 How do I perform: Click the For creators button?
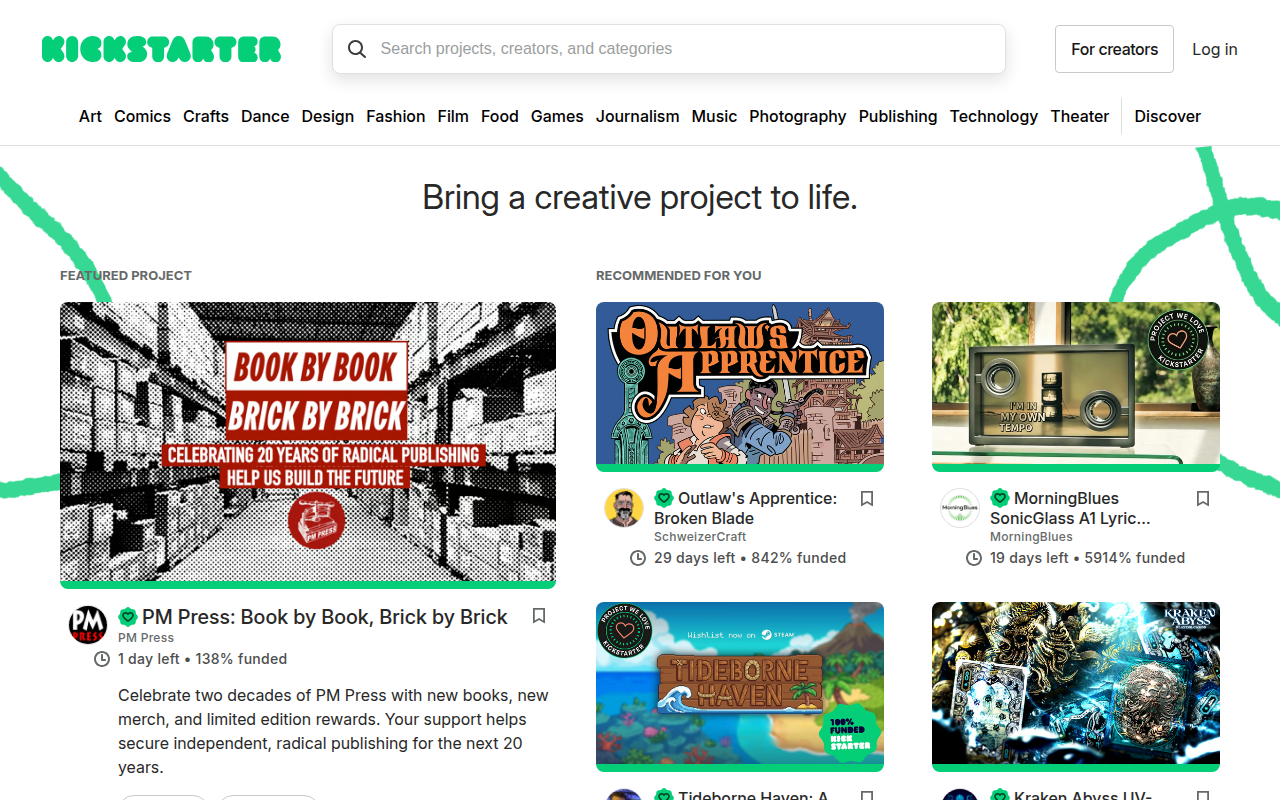tap(1114, 49)
